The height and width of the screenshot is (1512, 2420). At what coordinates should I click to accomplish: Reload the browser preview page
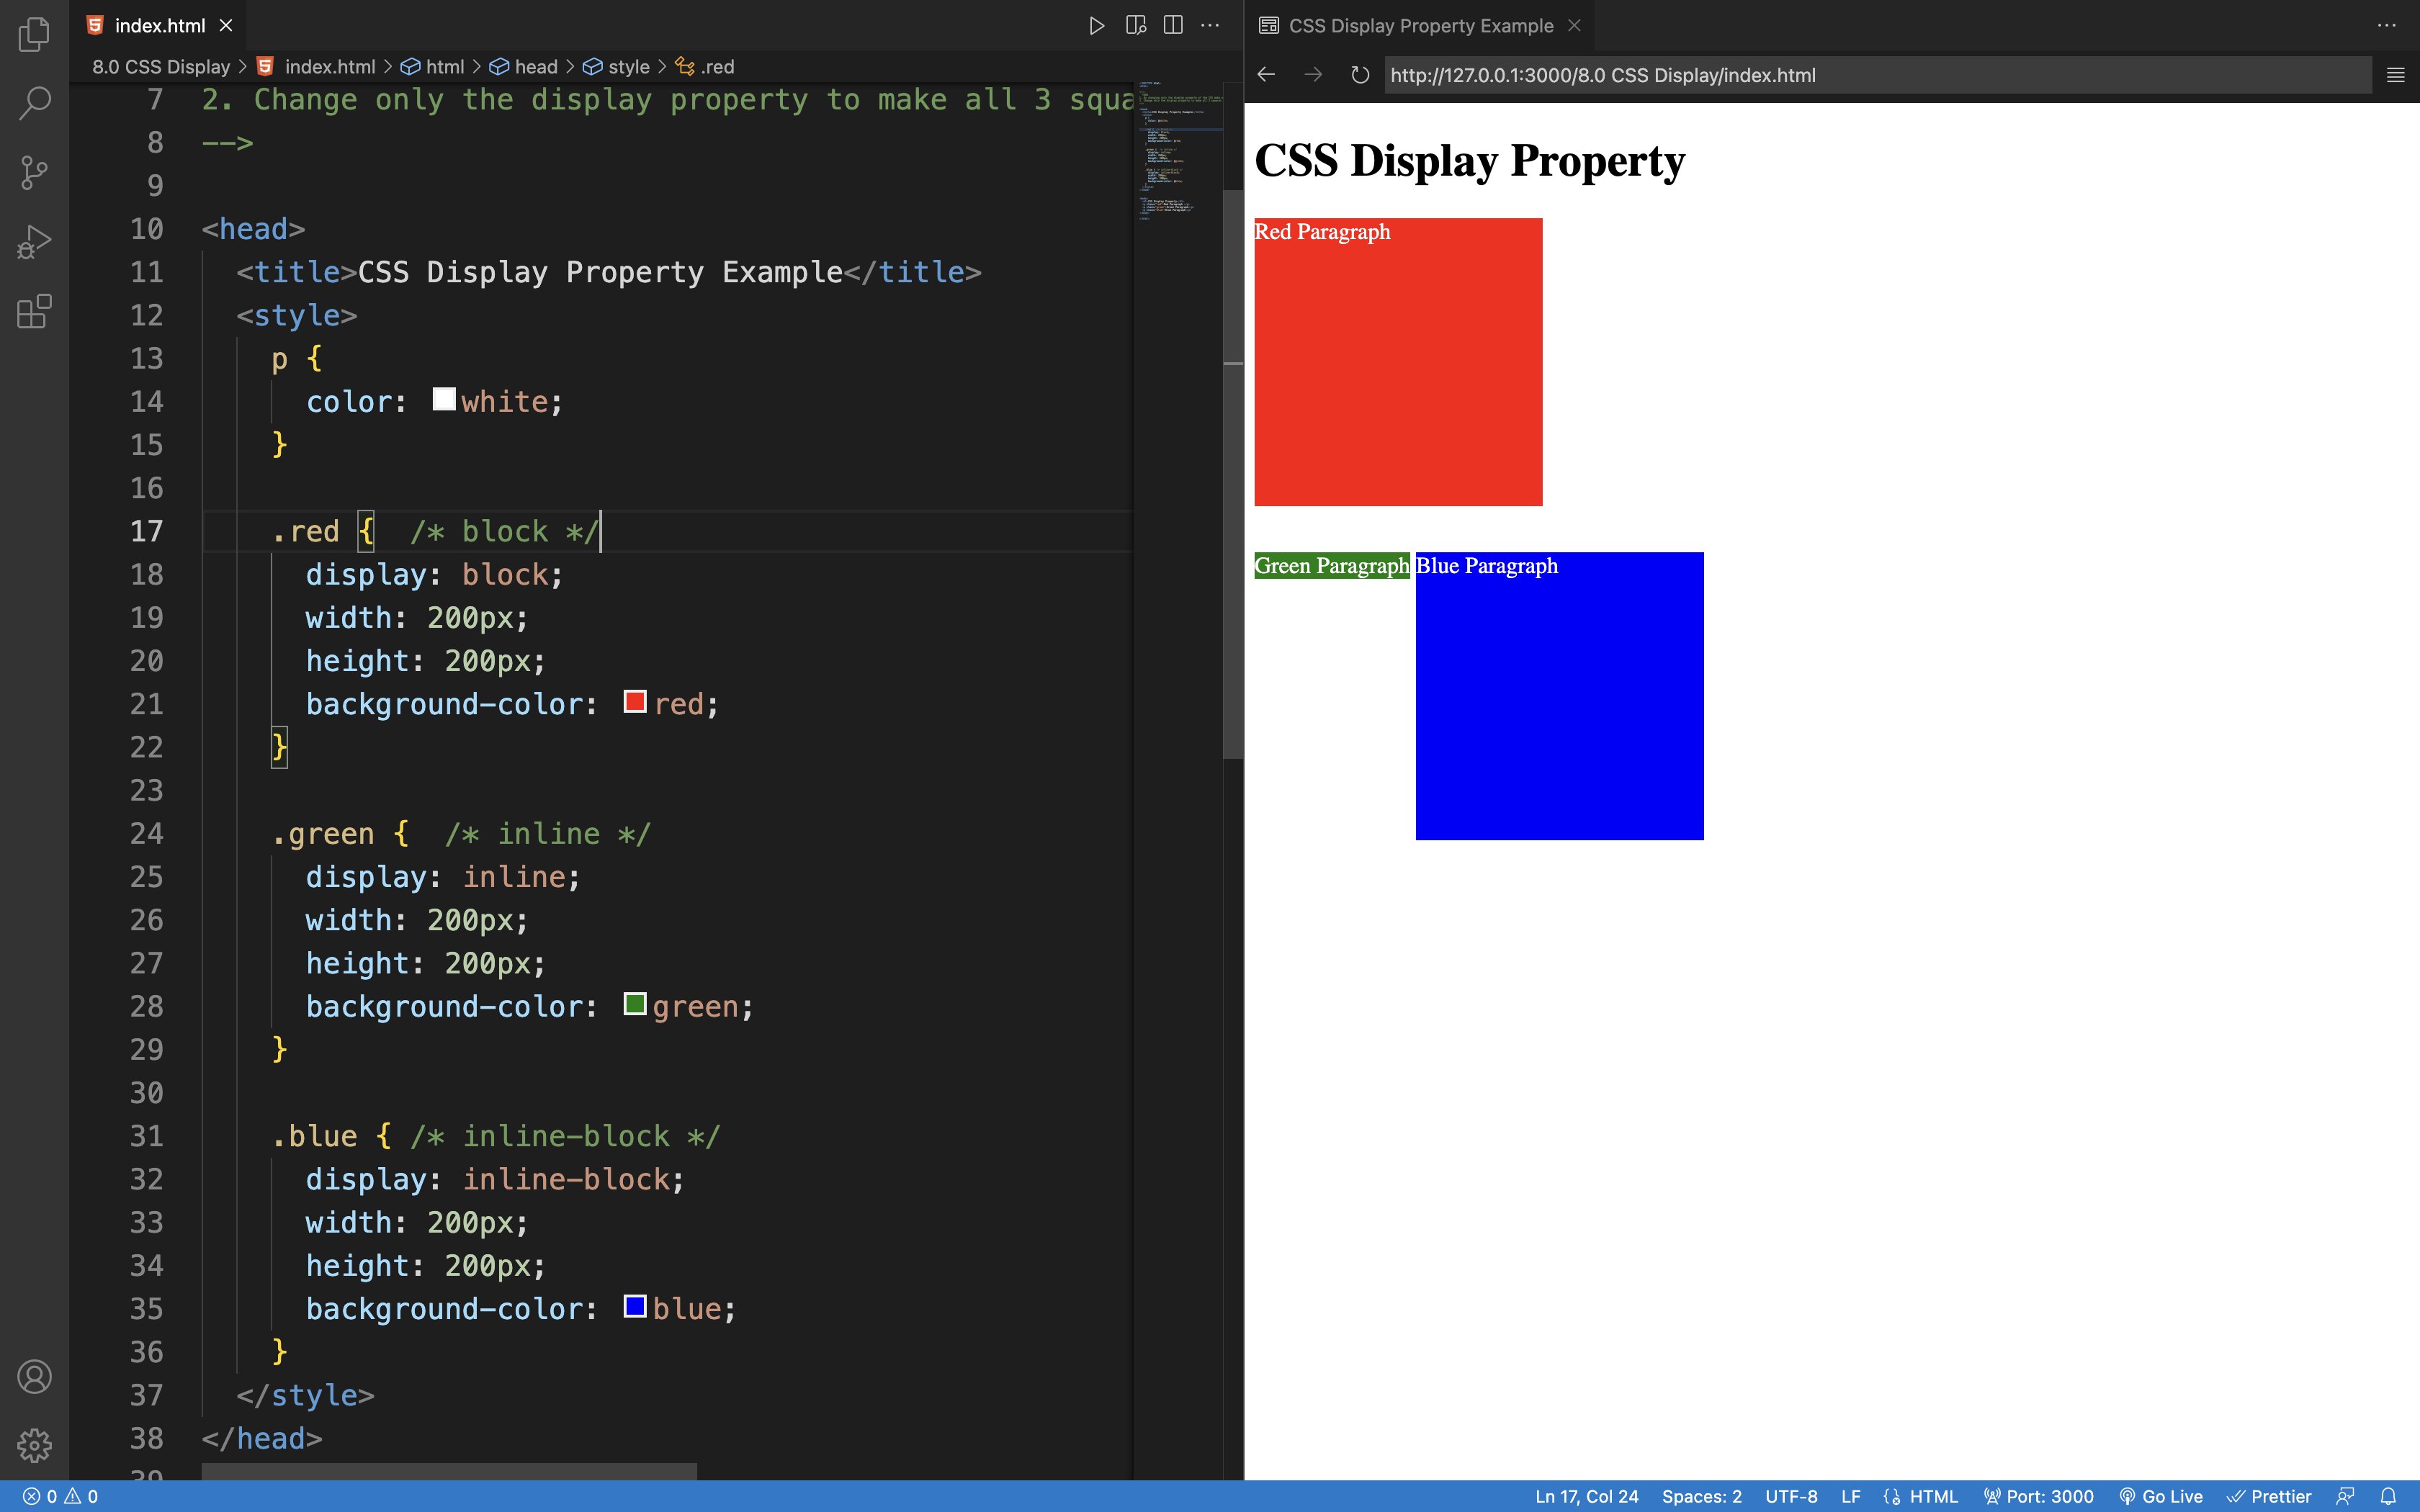(x=1359, y=75)
